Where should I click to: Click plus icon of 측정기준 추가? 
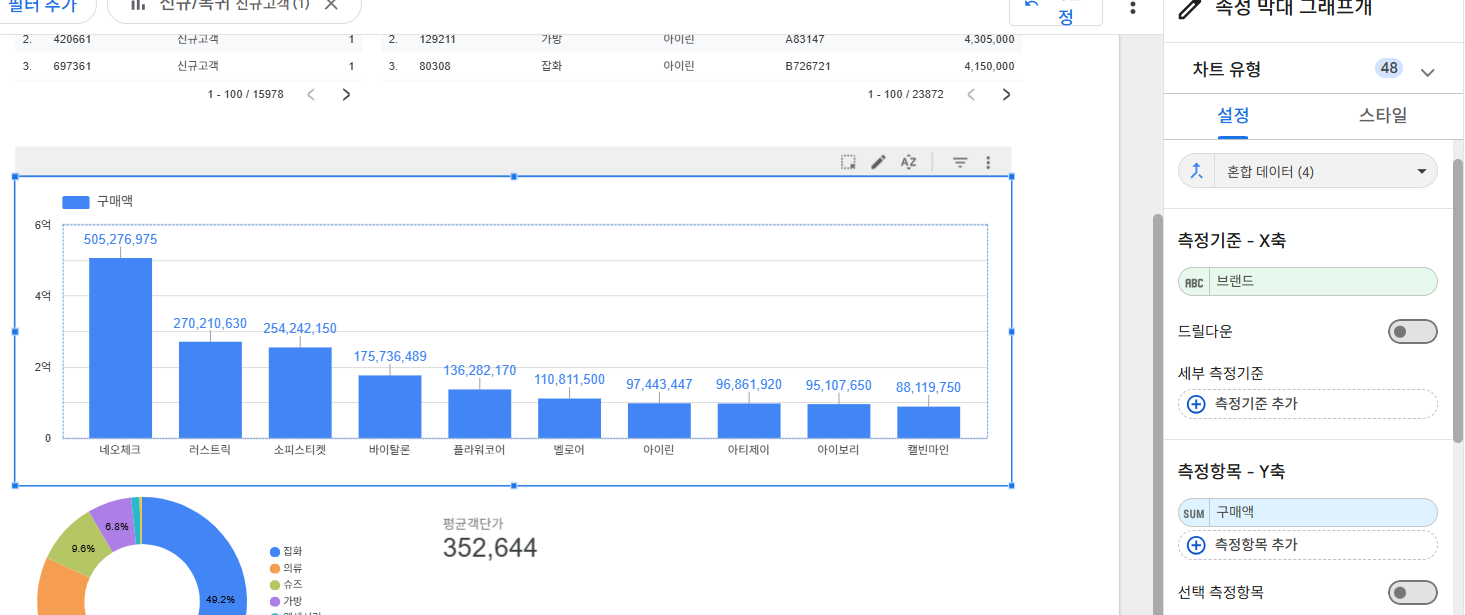click(x=1196, y=404)
